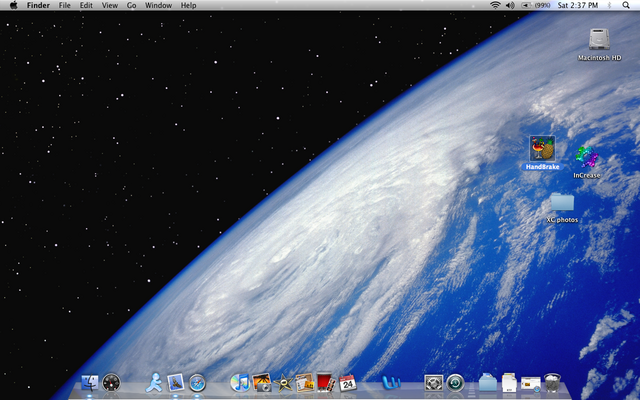640x400 pixels.
Task: Click the iPhoto dock icon
Action: (262, 382)
